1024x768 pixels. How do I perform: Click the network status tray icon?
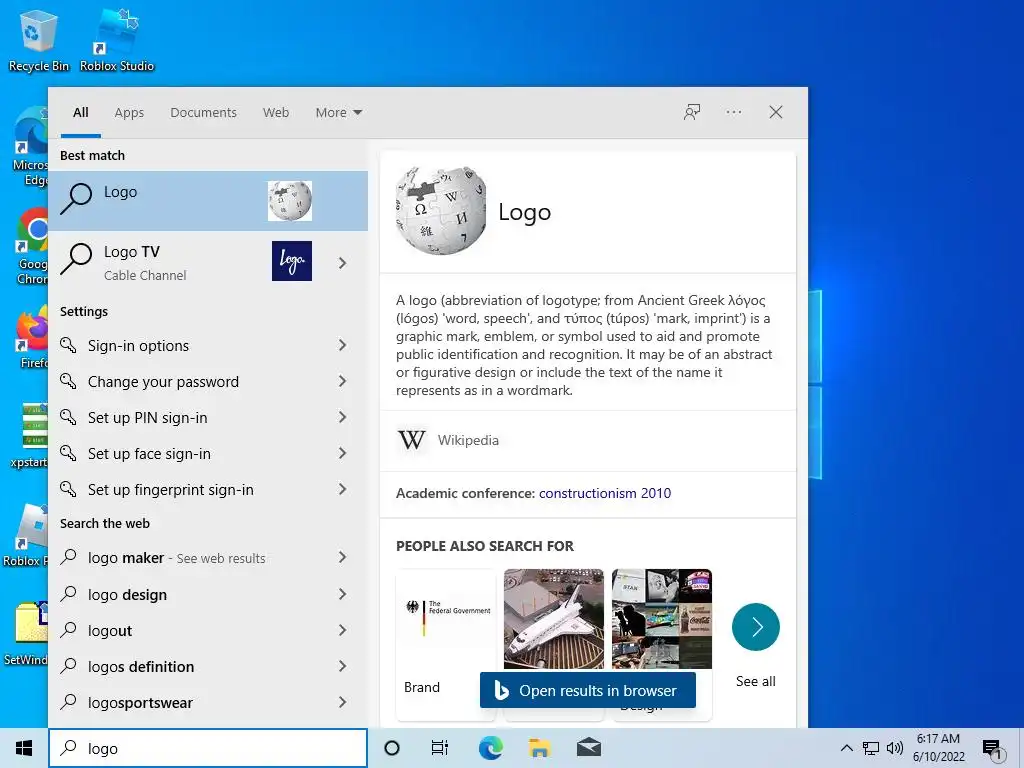(871, 748)
